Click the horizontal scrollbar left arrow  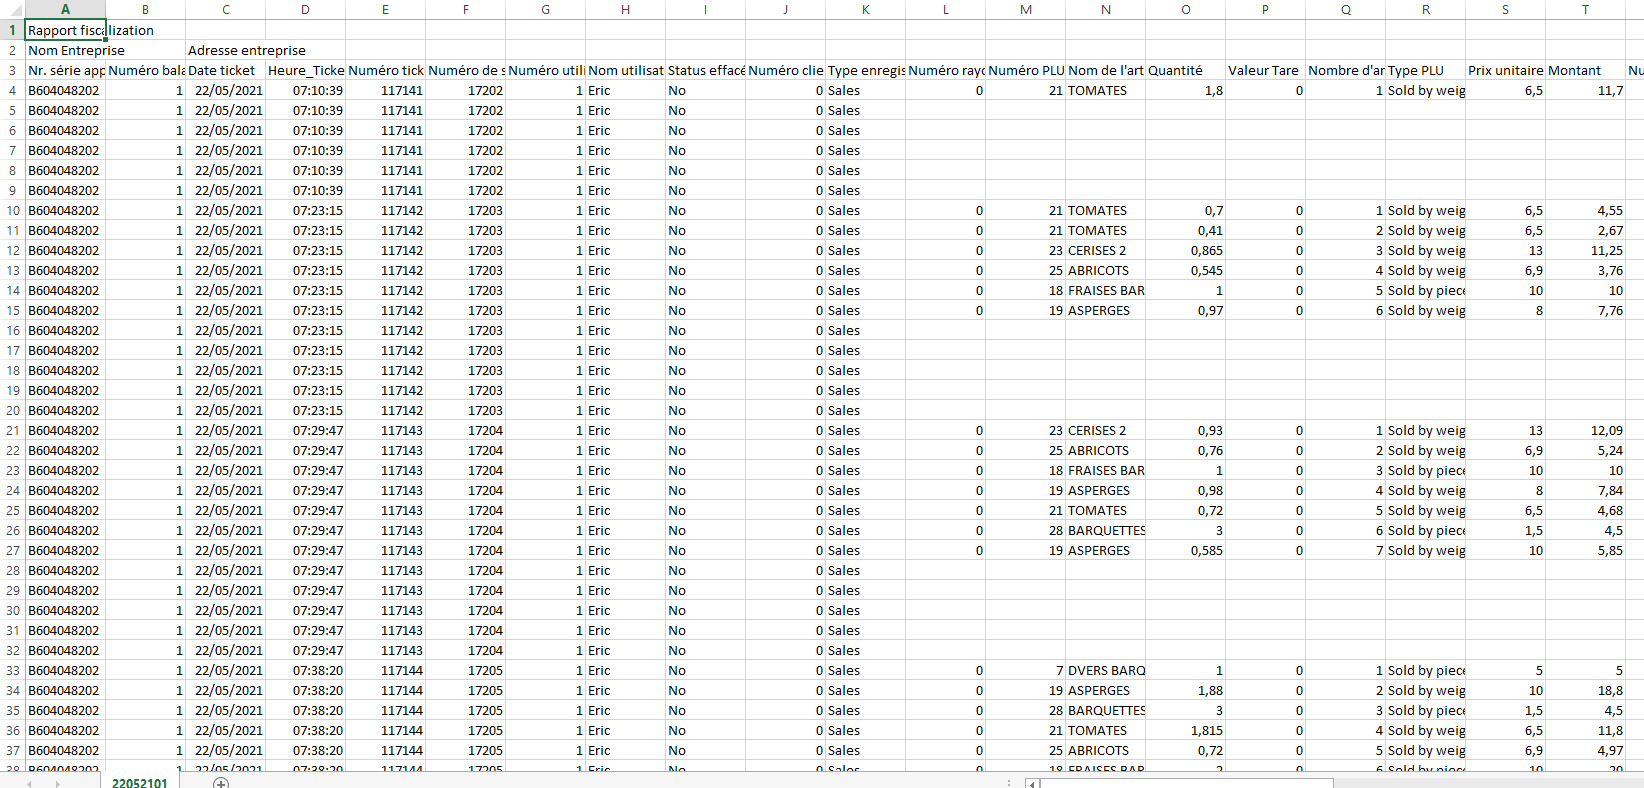click(1032, 783)
